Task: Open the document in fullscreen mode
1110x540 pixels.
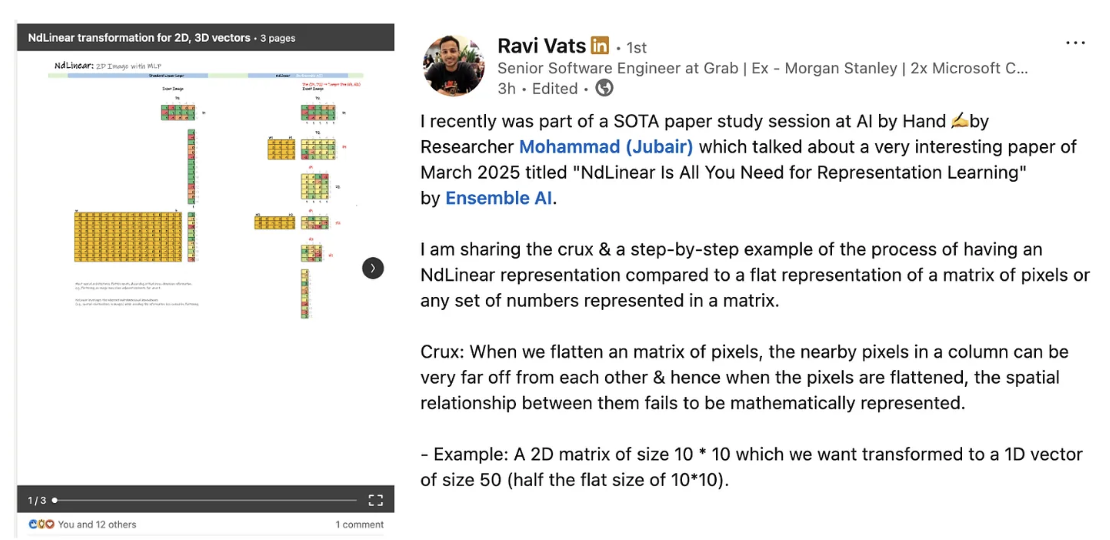Action: [x=376, y=500]
